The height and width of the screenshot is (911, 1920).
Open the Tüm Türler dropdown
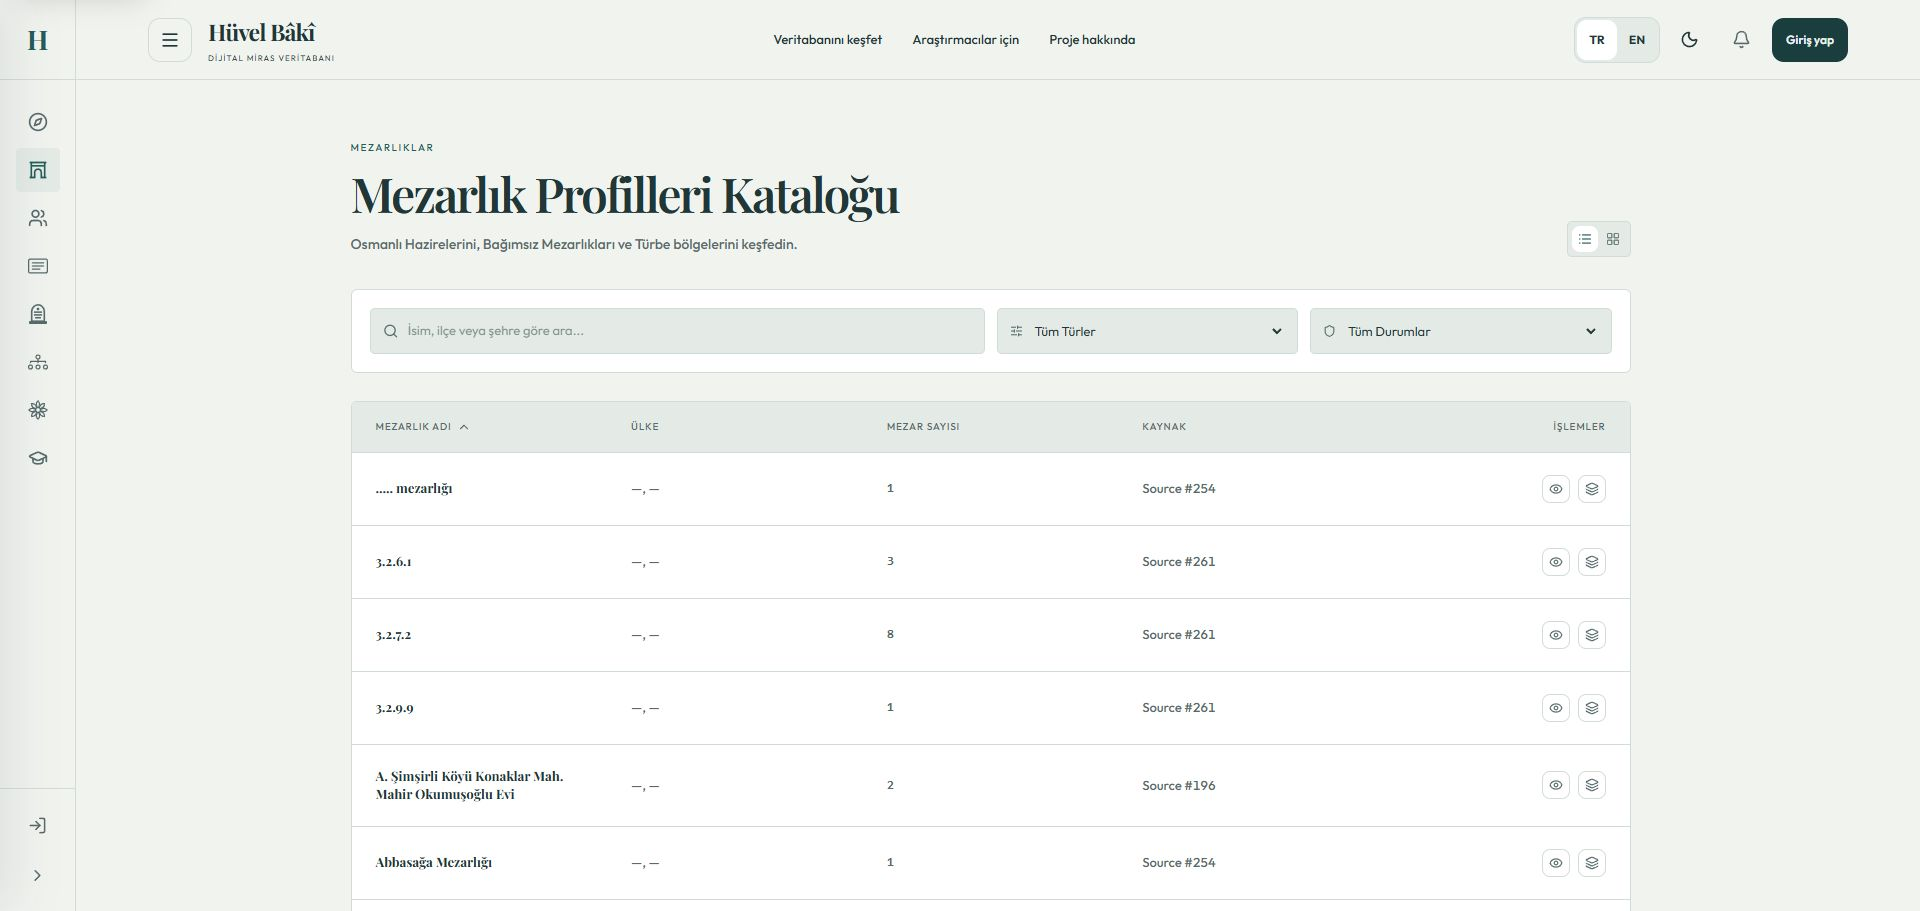[x=1147, y=331]
